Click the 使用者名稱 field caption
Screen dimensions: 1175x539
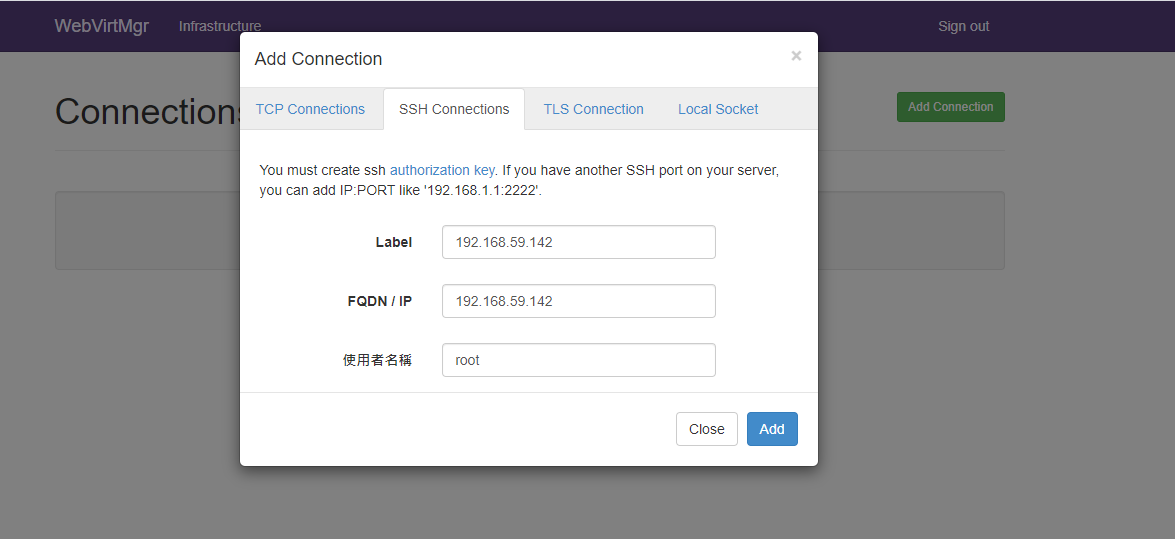378,360
